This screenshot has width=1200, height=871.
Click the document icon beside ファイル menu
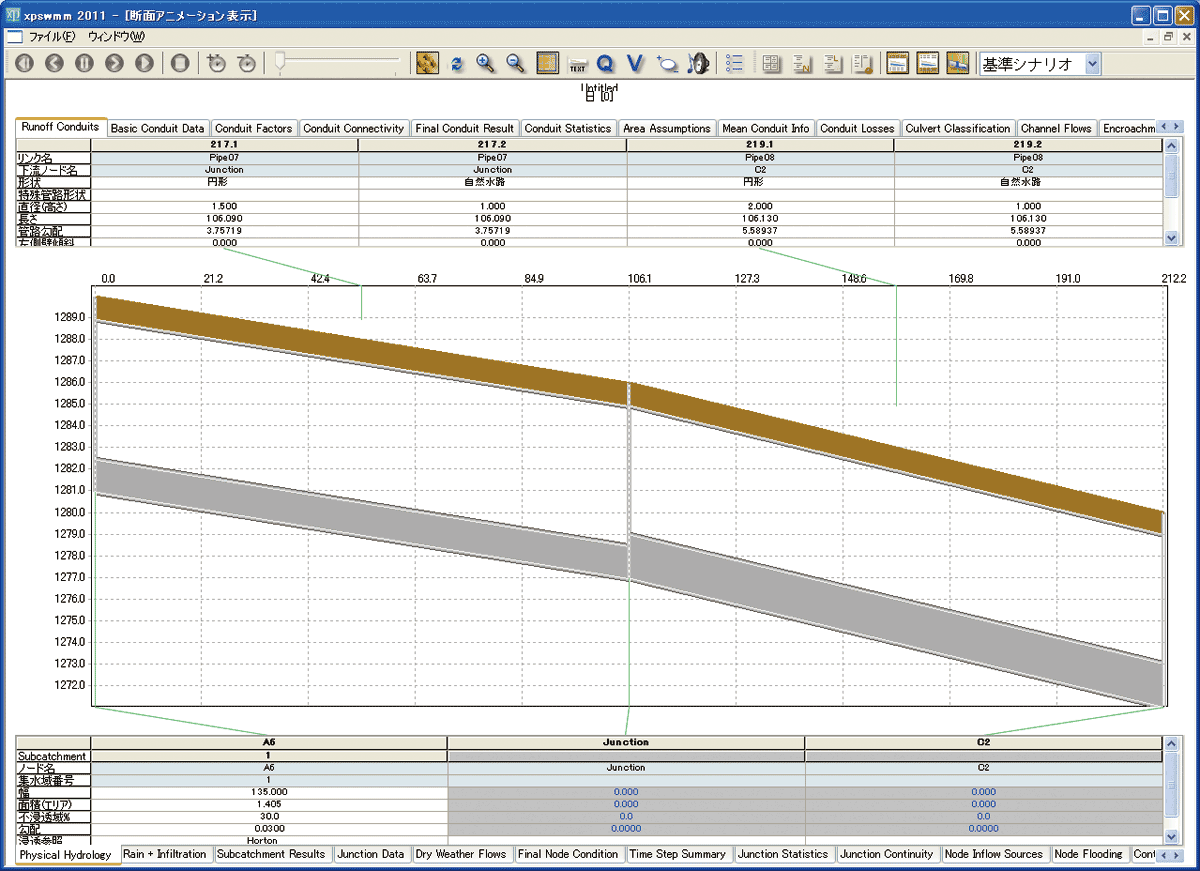14,37
